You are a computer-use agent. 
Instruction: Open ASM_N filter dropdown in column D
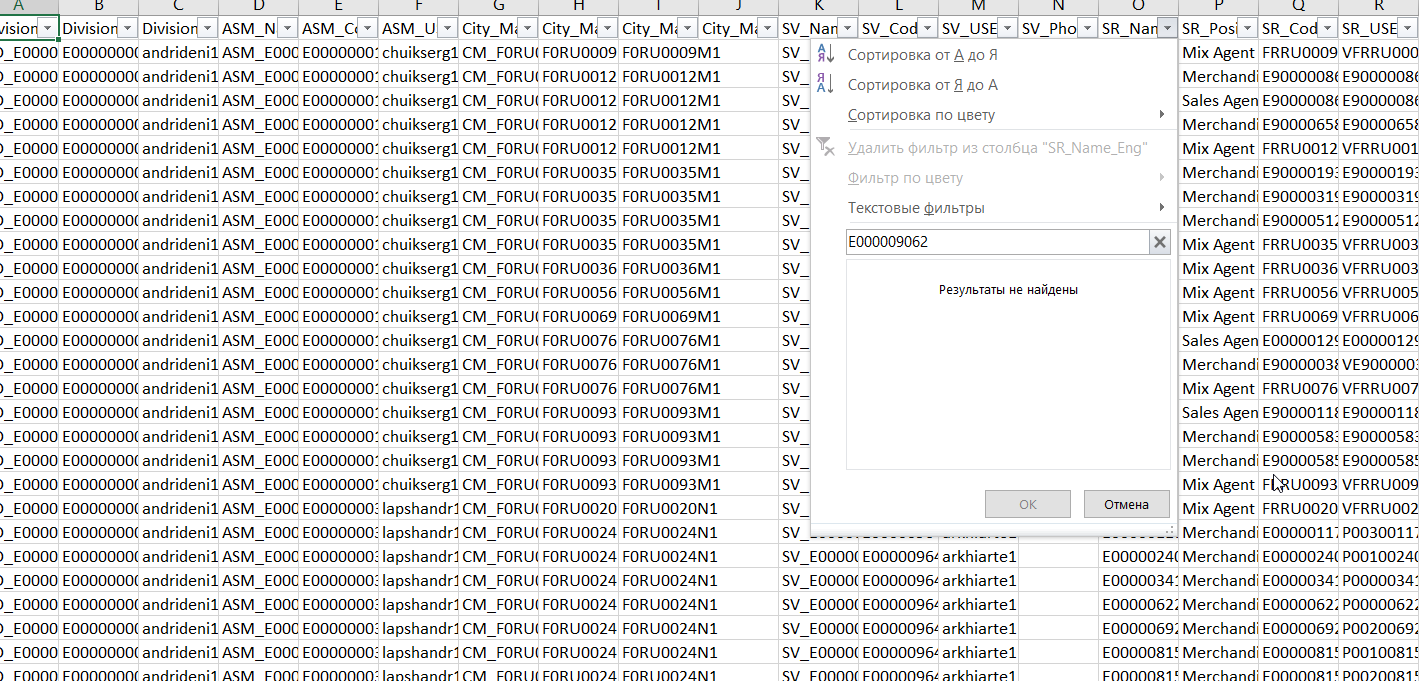(x=287, y=29)
